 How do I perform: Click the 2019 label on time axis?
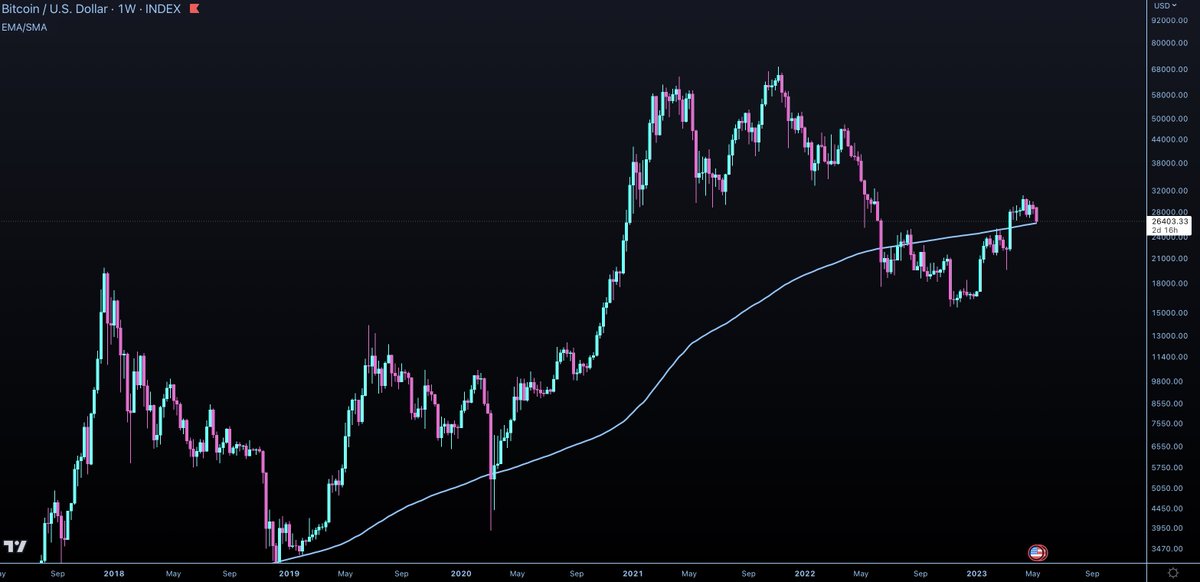click(x=289, y=574)
